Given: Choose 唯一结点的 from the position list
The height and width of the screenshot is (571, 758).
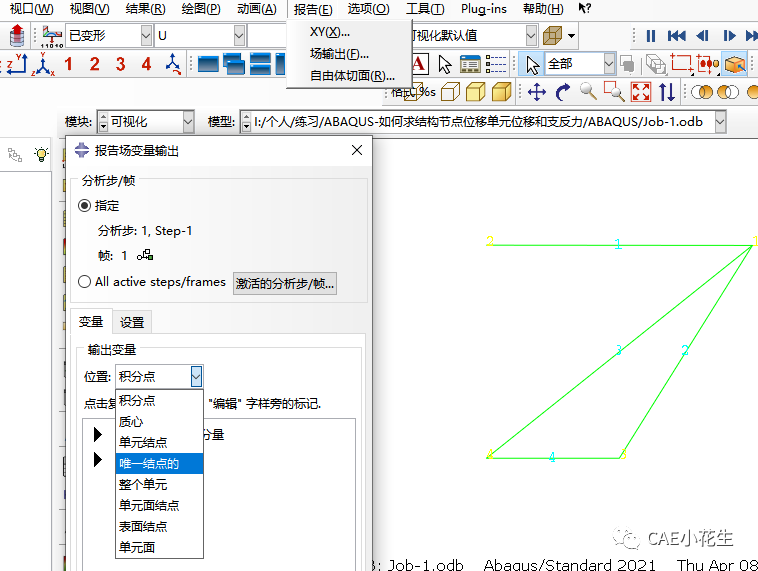Looking at the screenshot, I should (x=159, y=464).
